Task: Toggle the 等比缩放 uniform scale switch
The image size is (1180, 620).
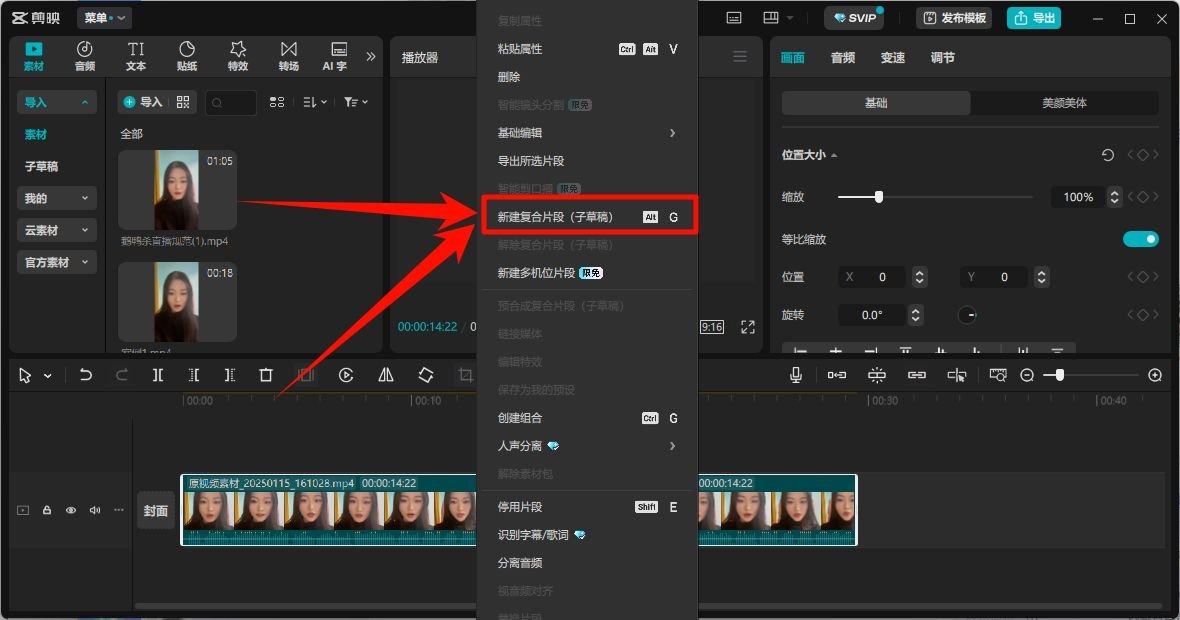Action: tap(1140, 239)
